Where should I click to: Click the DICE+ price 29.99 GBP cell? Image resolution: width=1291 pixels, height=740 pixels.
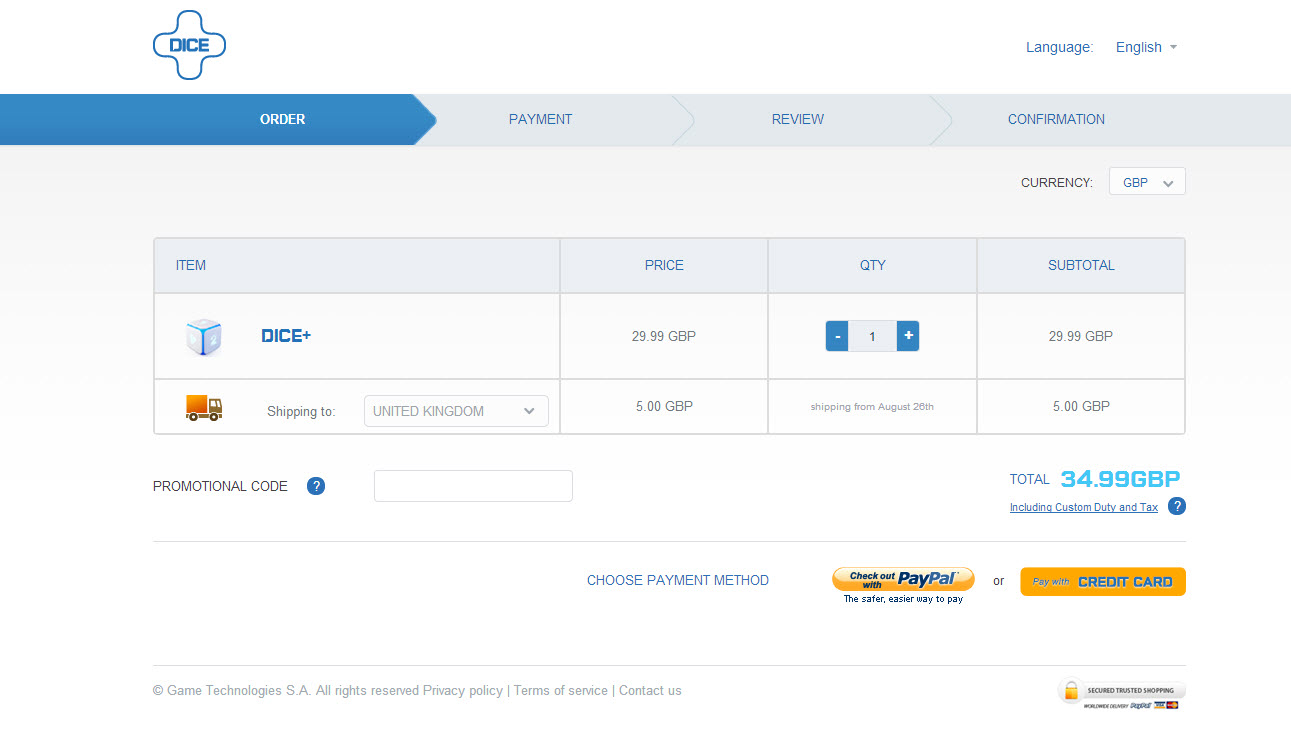click(x=664, y=336)
